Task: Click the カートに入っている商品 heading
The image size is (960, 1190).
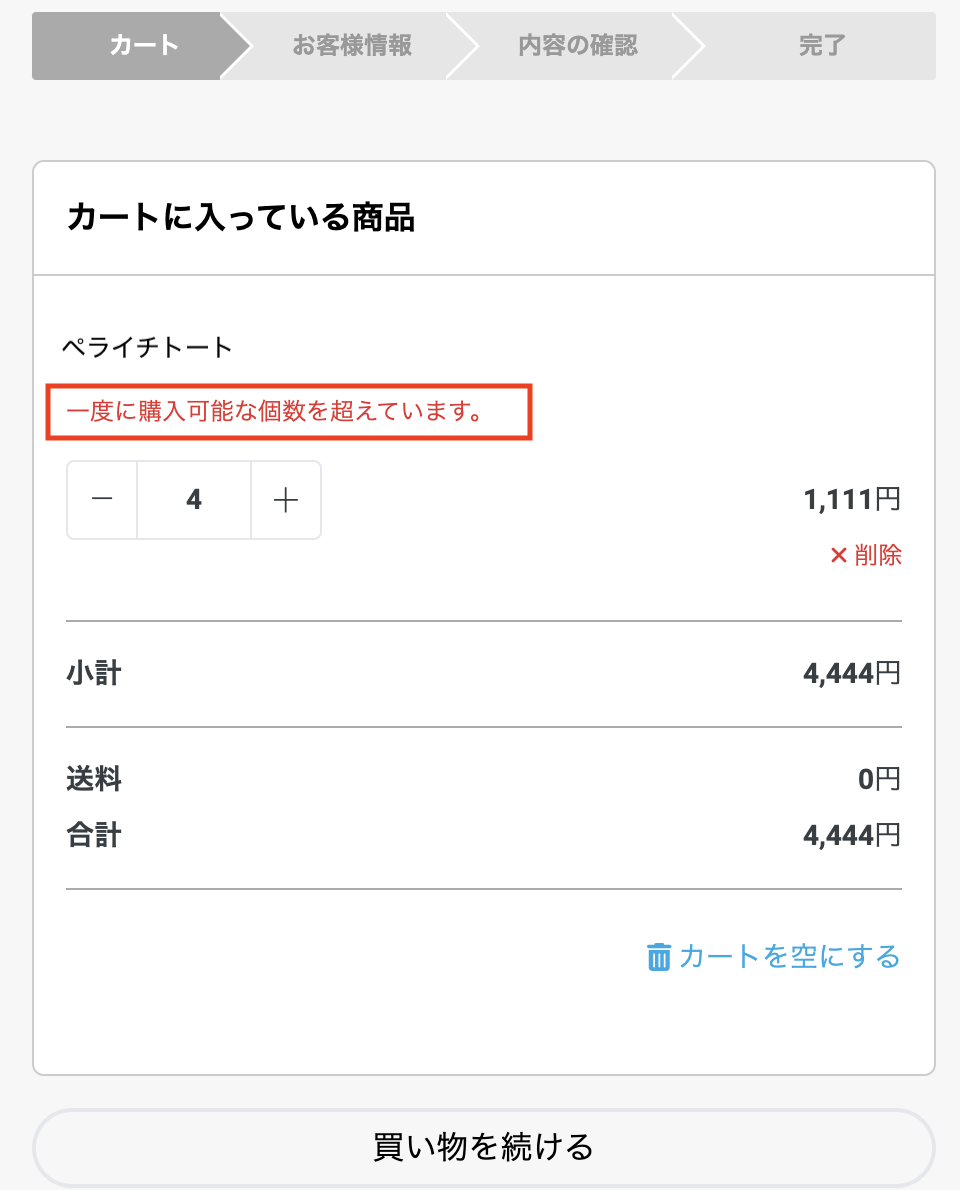Action: [x=240, y=217]
